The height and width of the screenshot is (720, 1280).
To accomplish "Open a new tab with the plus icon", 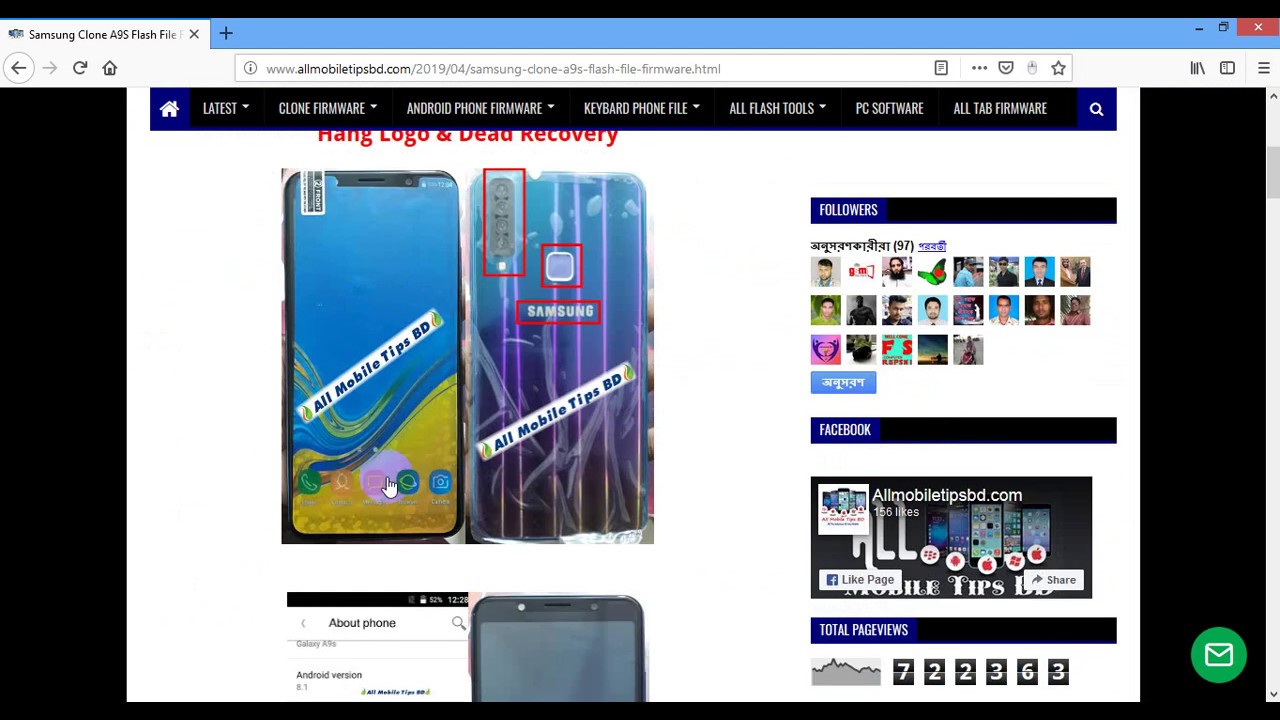I will 226,34.
